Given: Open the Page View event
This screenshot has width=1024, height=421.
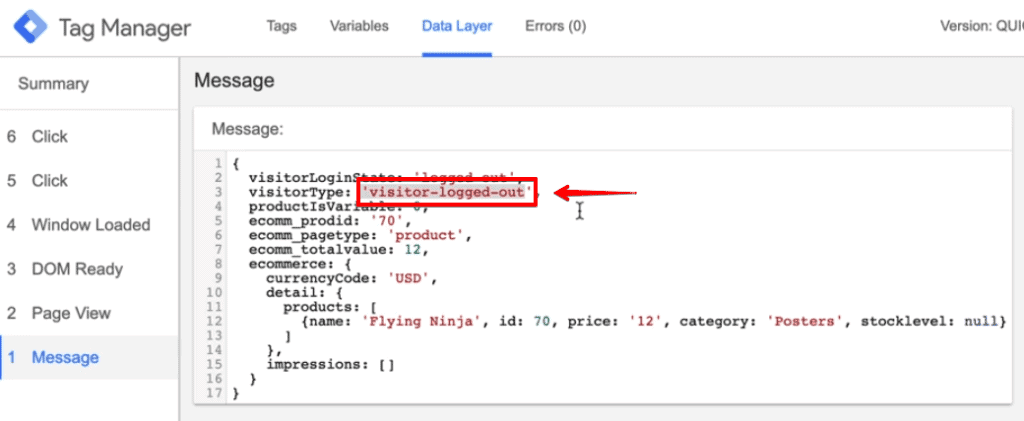Looking at the screenshot, I should point(71,313).
